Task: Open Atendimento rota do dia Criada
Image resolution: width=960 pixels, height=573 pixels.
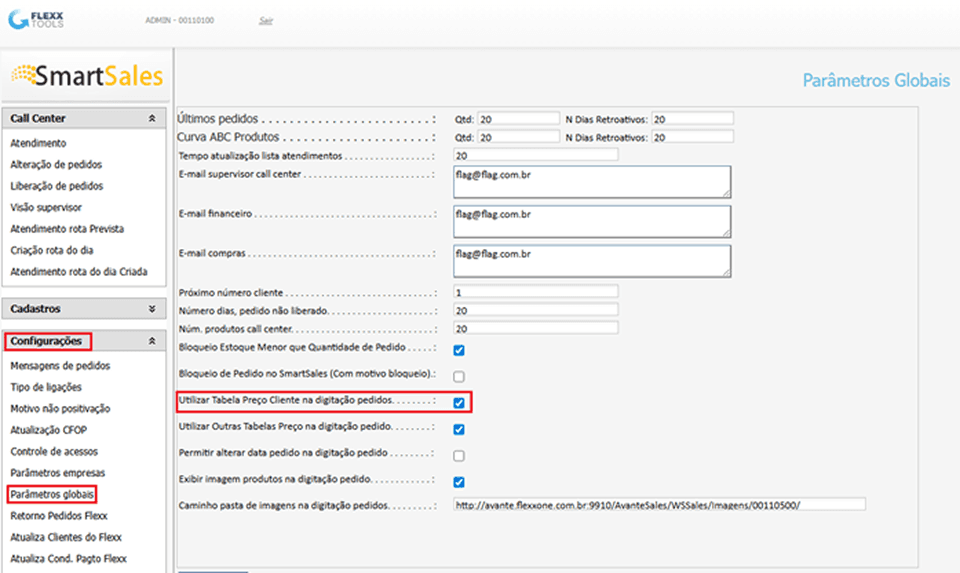Action: pos(78,271)
